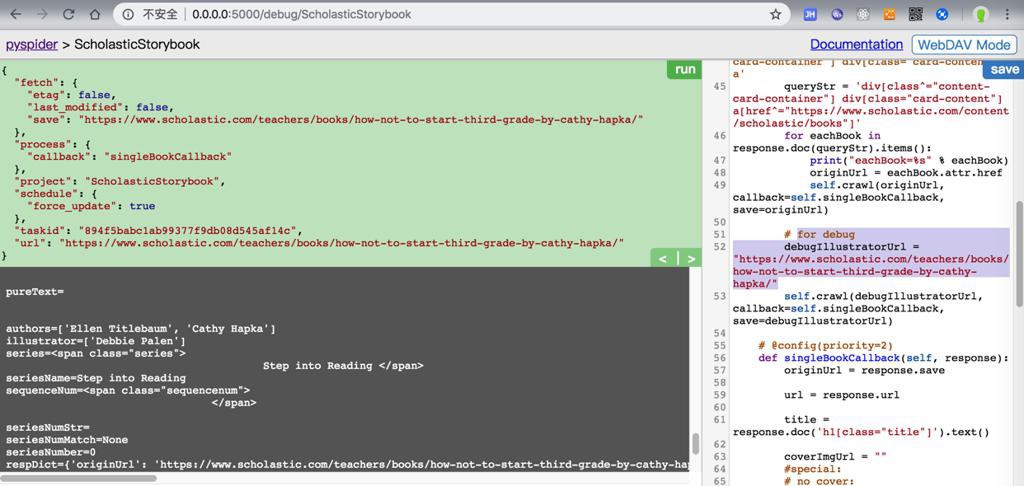Click the seriesNumber=0 output line
This screenshot has height=486, width=1024.
coord(51,452)
